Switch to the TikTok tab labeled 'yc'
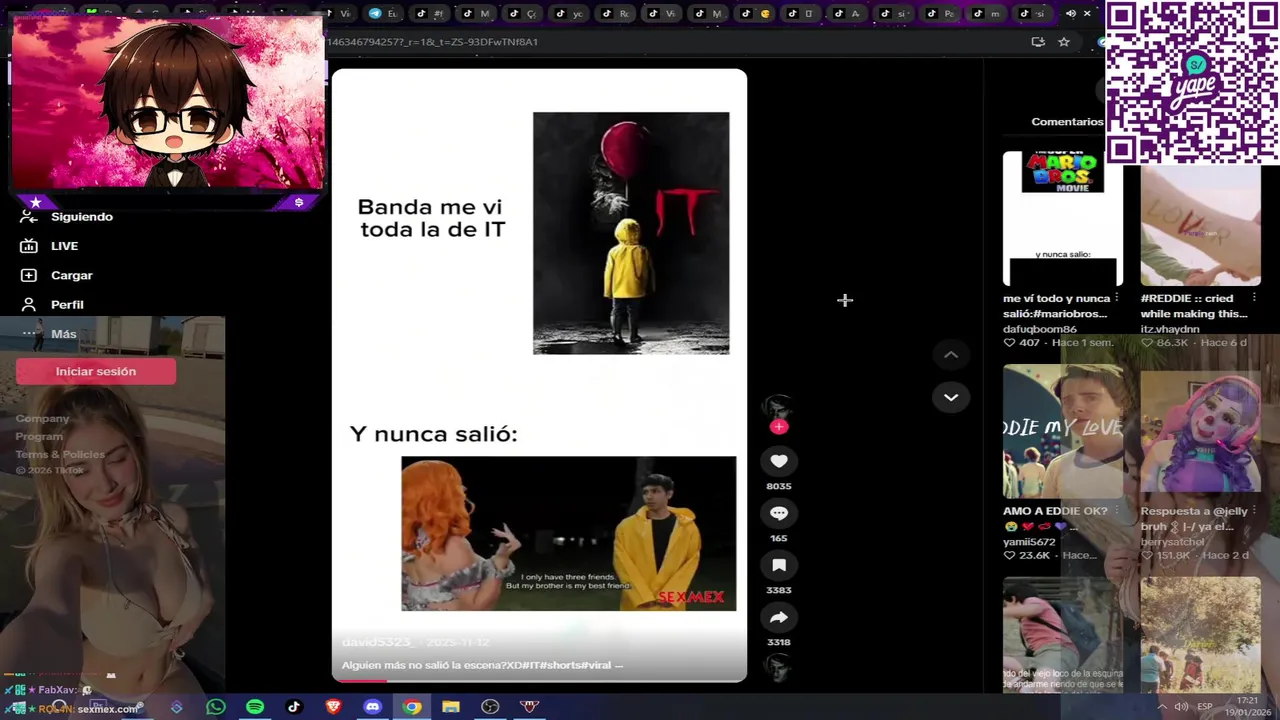The height and width of the screenshot is (720, 1280). (569, 14)
